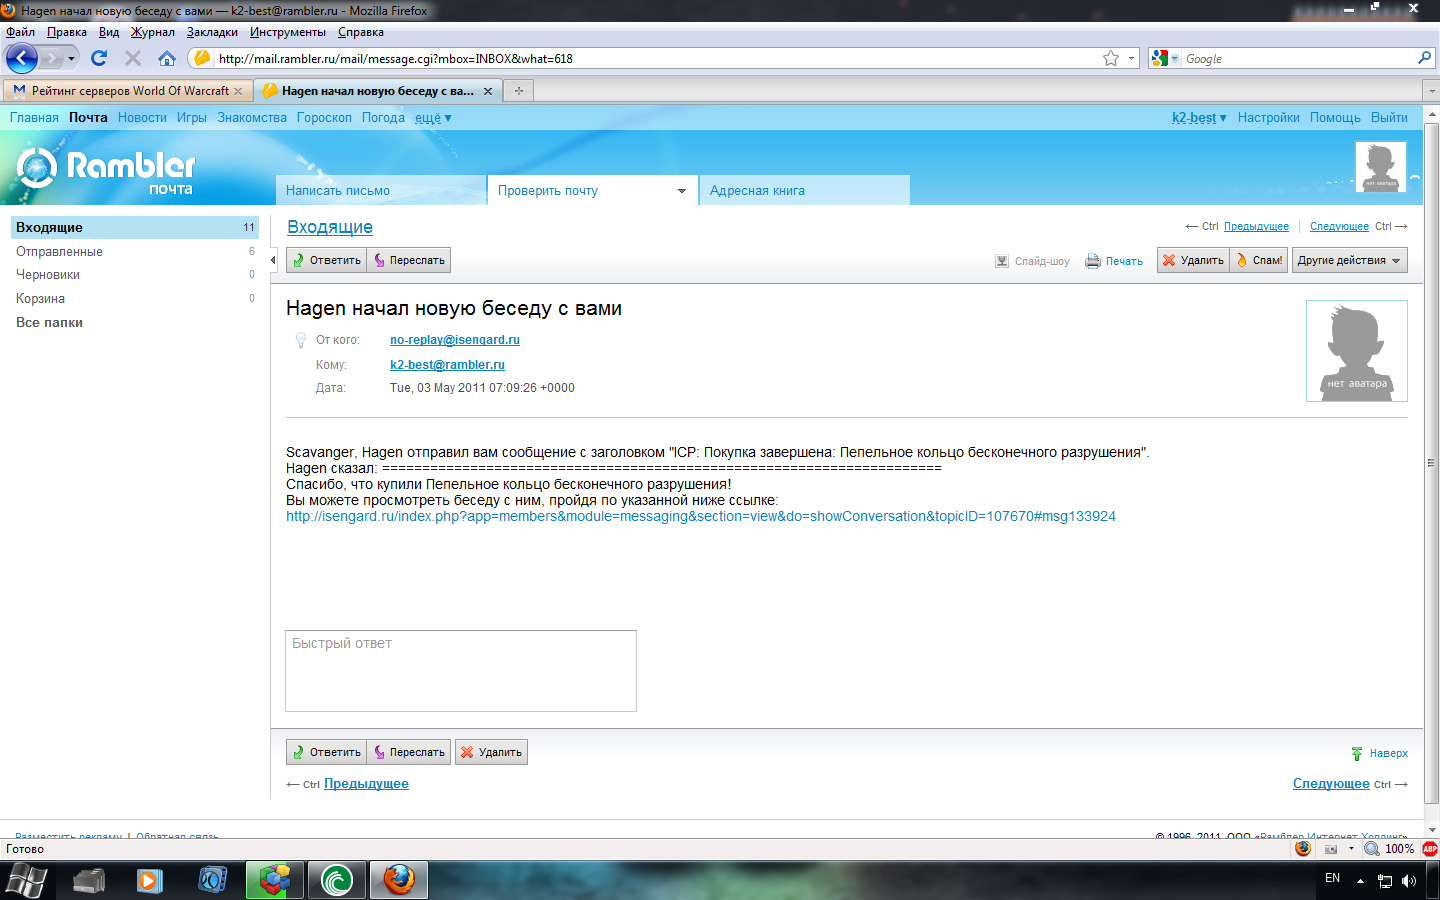Switch to the World Of Warcraft rating tab
1440x900 pixels.
130,91
